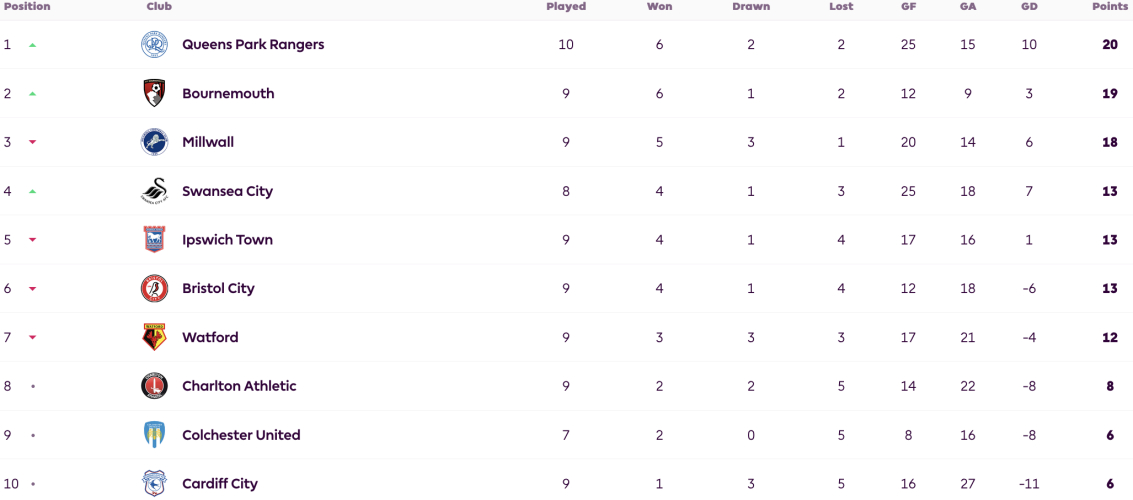The height and width of the screenshot is (500, 1133).
Task: Click the Bournemouth club badge
Action: click(x=155, y=93)
